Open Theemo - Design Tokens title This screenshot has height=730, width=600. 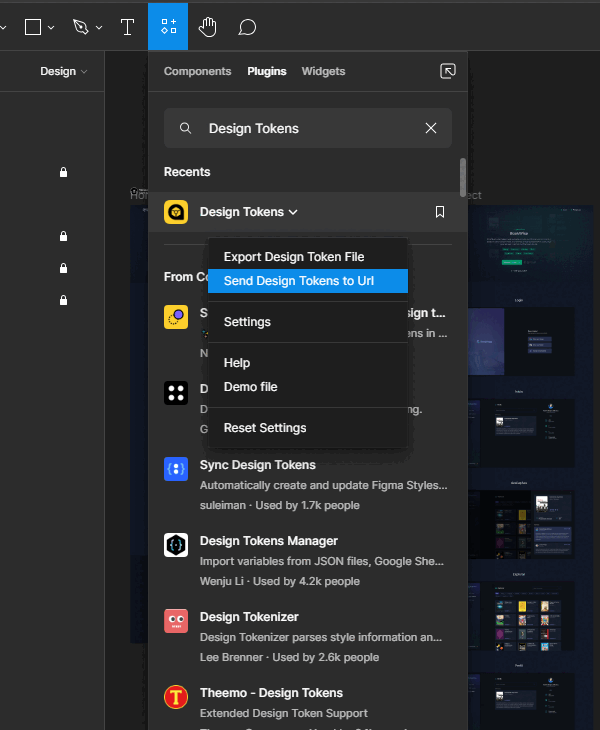(271, 693)
